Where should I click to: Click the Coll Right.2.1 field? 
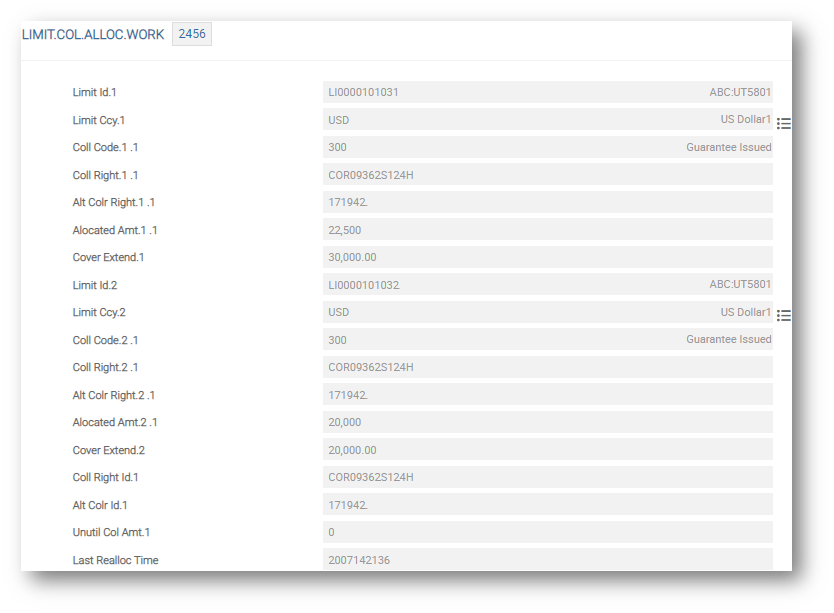point(547,367)
